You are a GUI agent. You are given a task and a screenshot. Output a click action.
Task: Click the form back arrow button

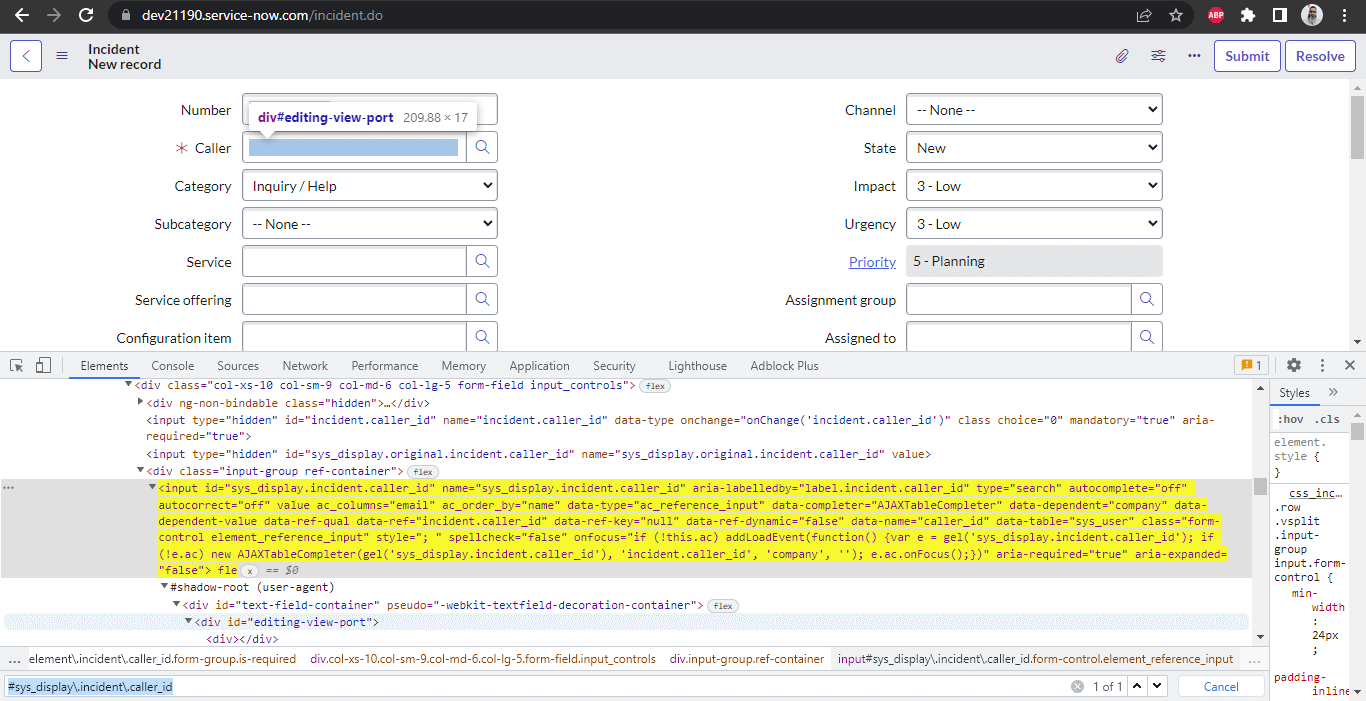click(x=26, y=56)
